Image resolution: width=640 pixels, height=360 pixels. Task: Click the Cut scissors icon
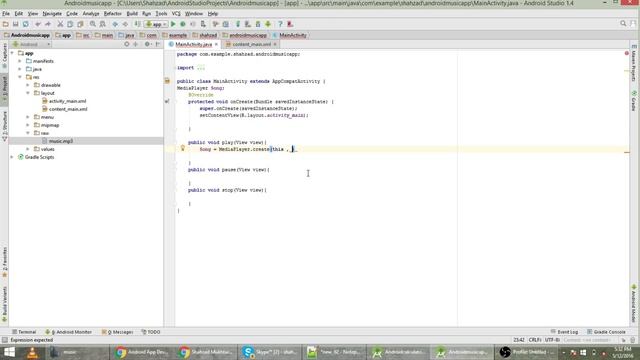pos(60,24)
